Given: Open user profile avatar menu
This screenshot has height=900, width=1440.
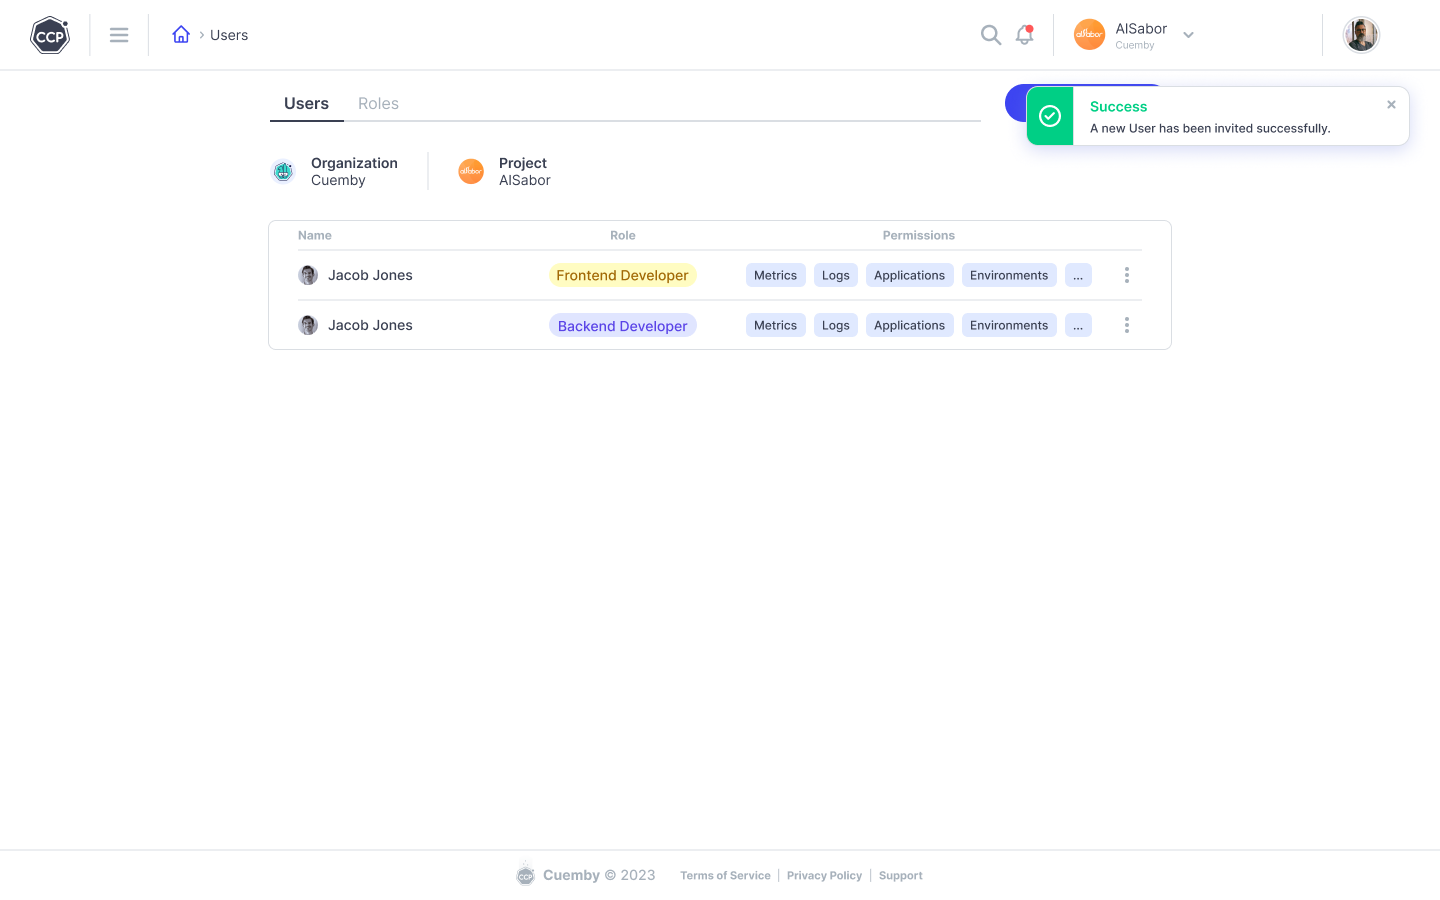Looking at the screenshot, I should [x=1361, y=35].
